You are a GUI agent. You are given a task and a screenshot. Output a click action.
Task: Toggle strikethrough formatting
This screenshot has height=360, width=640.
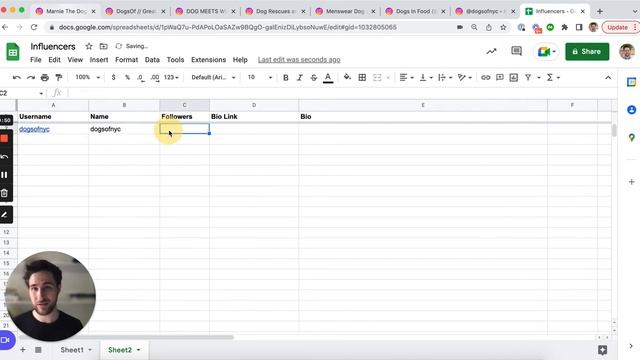click(x=313, y=78)
